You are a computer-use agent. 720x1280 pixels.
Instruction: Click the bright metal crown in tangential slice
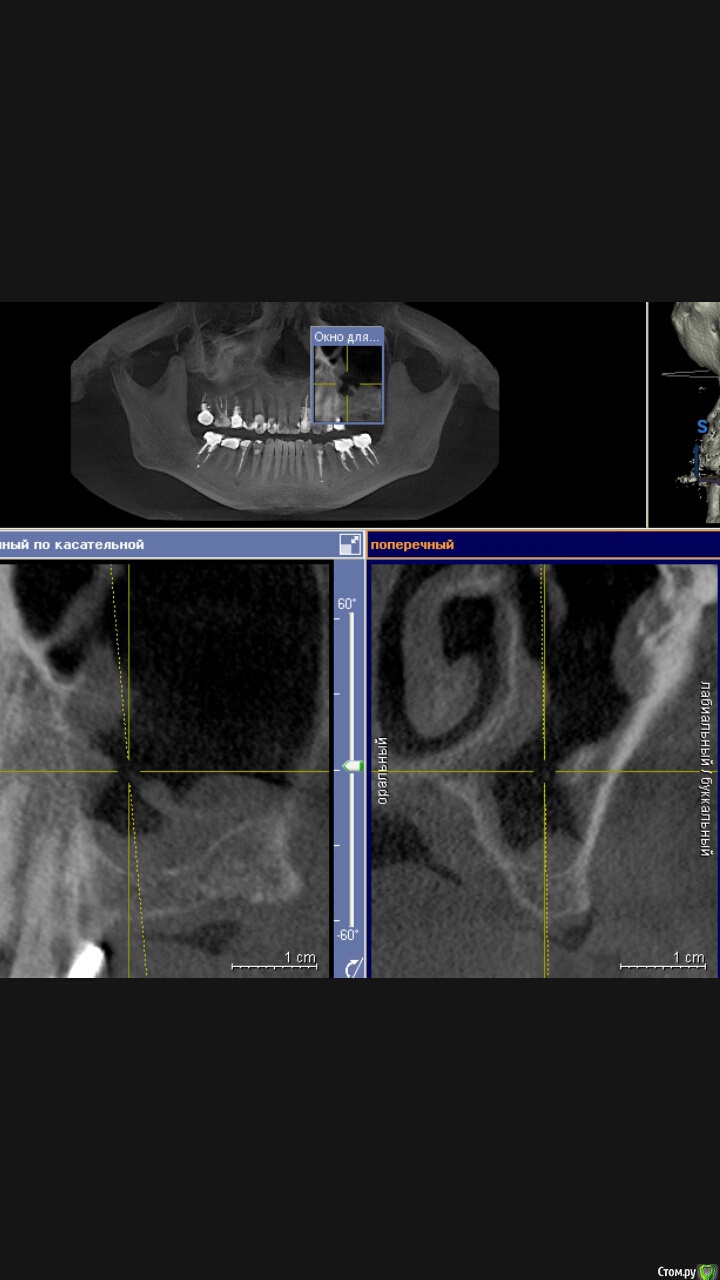[85, 960]
